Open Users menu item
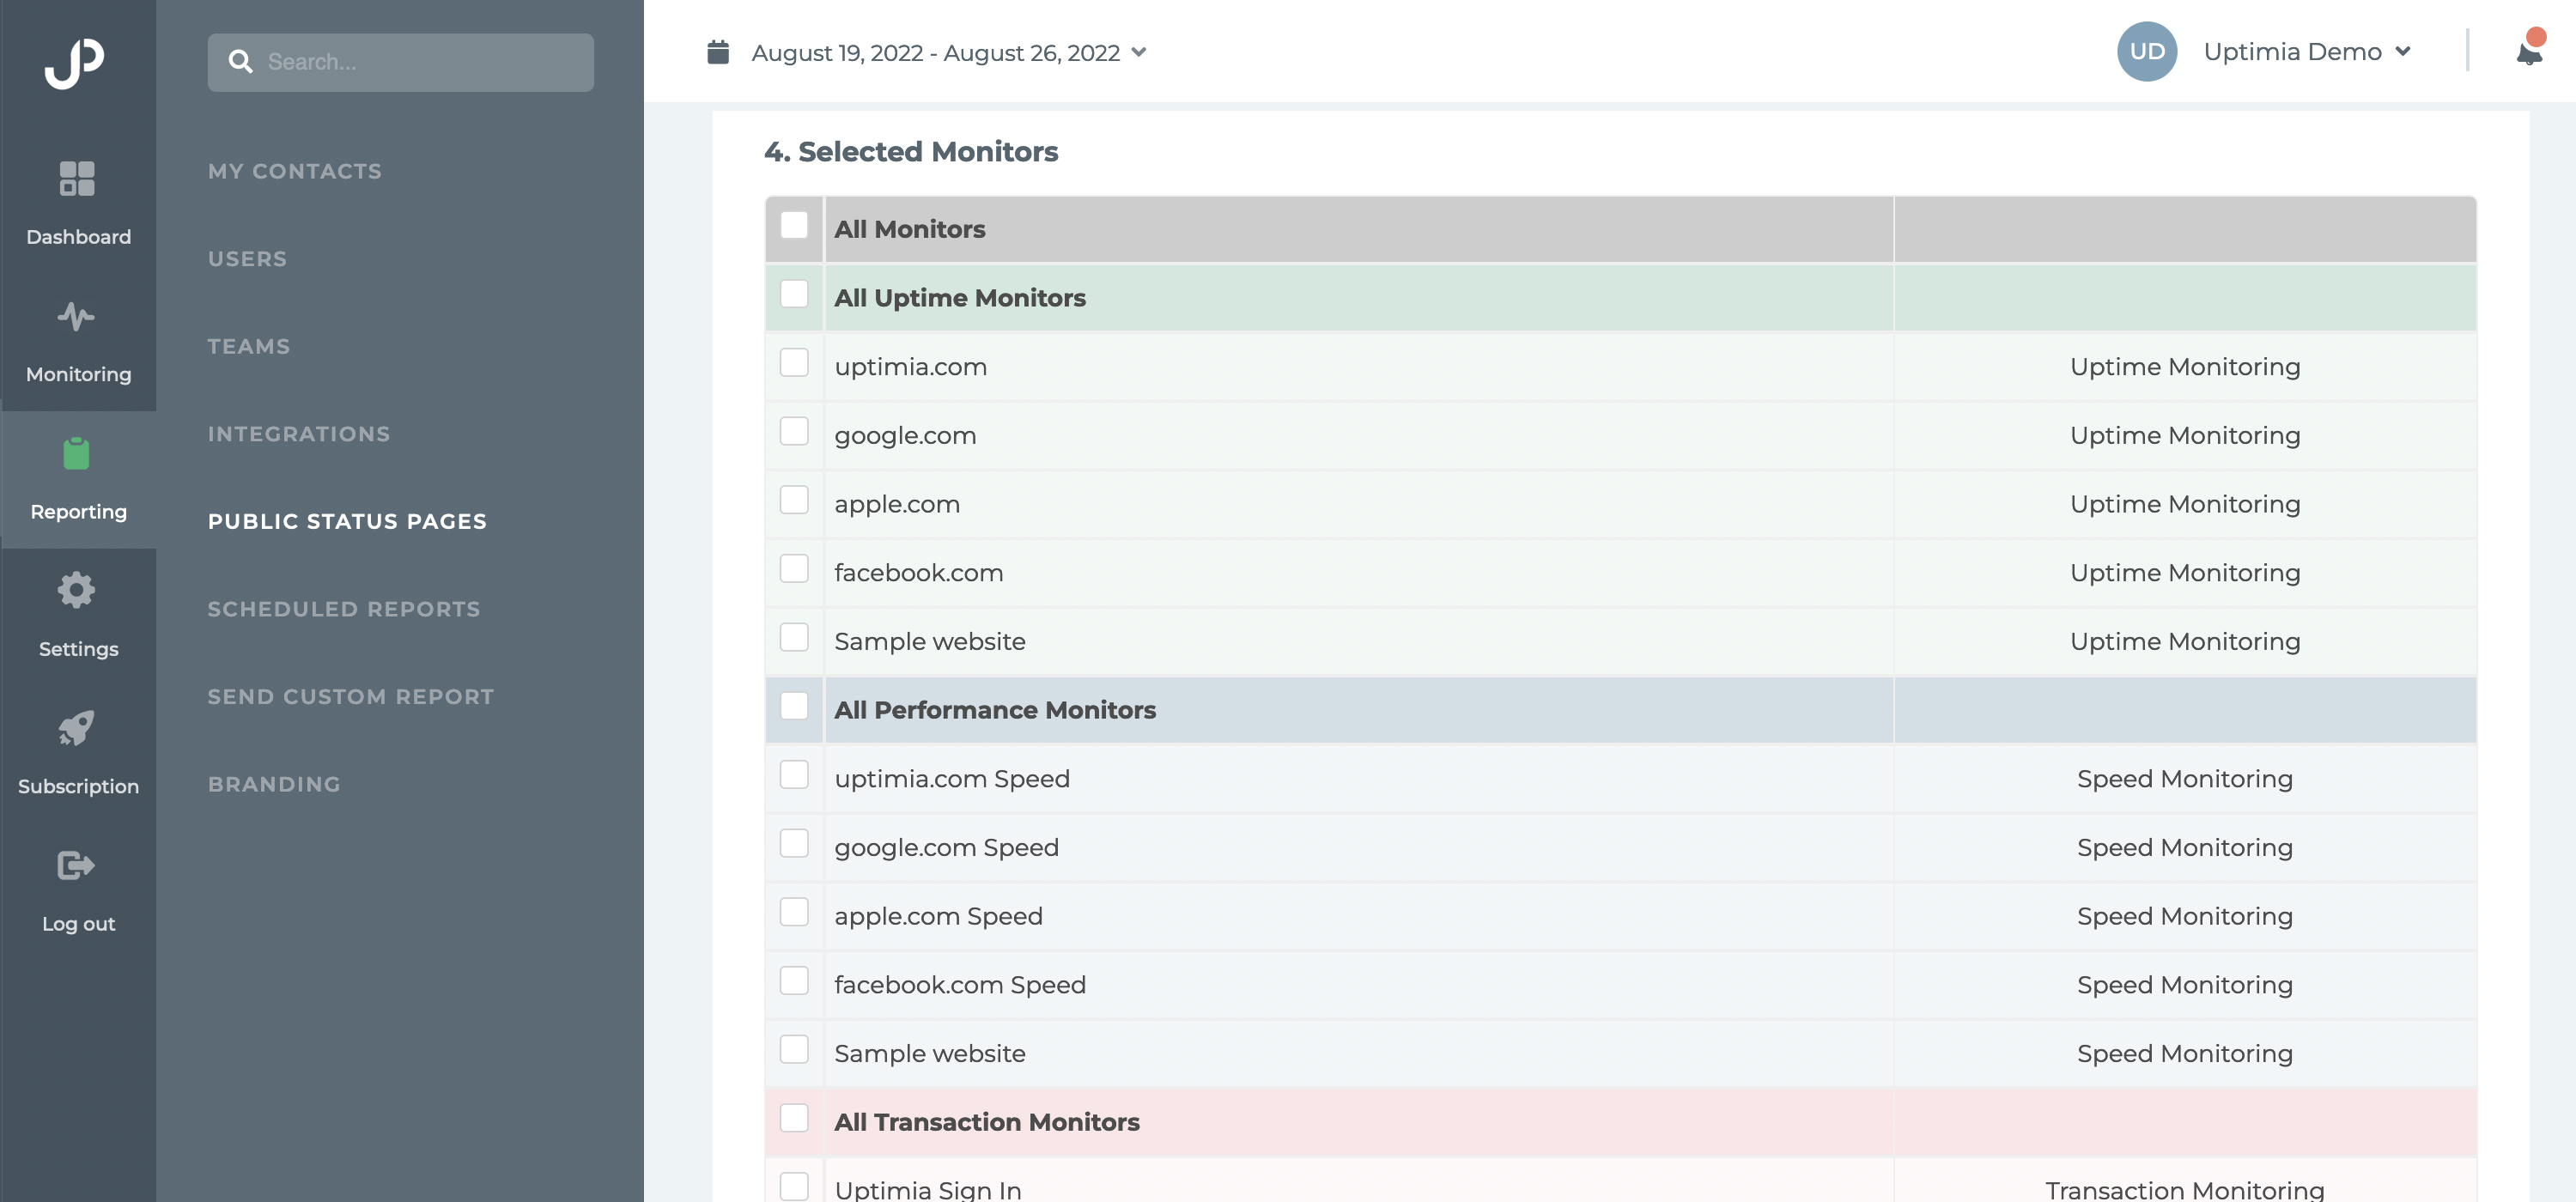The width and height of the screenshot is (2576, 1202). pyautogui.click(x=247, y=259)
